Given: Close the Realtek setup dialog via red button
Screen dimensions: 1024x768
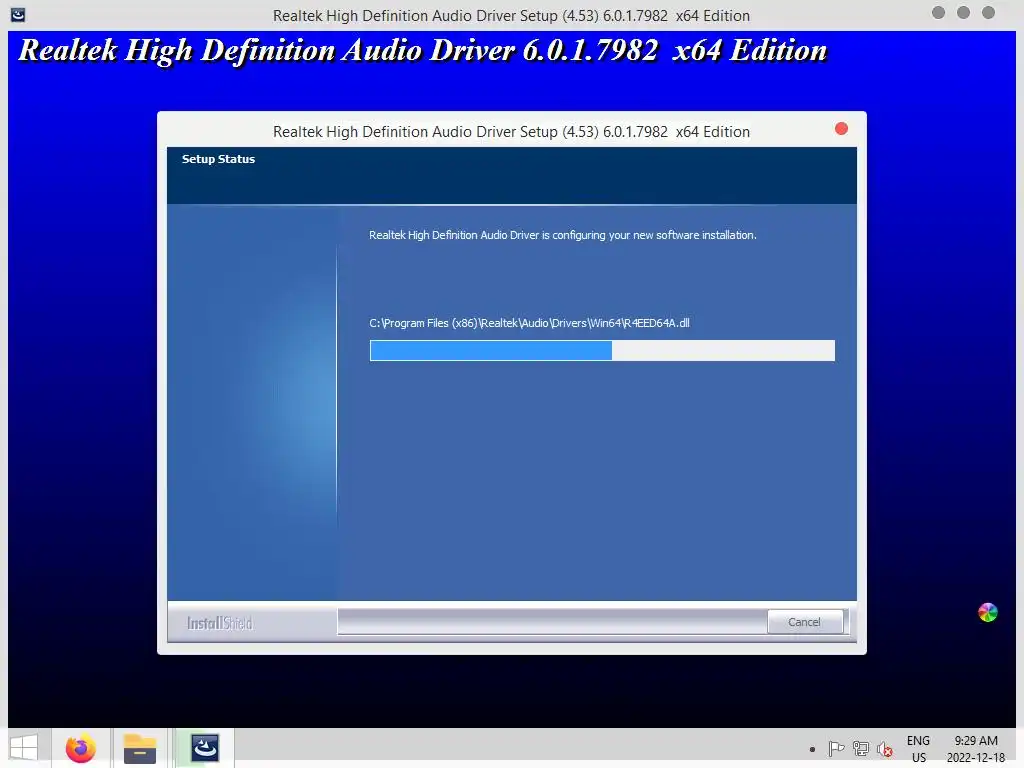Looking at the screenshot, I should pos(841,129).
